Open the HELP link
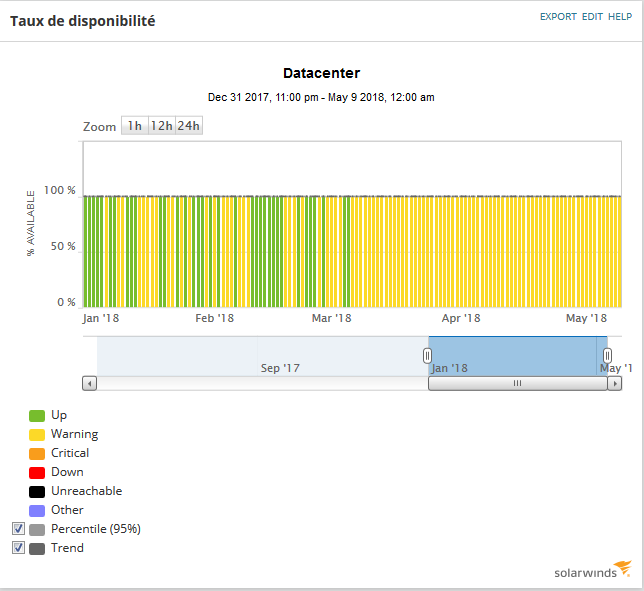644x591 pixels. tap(620, 17)
